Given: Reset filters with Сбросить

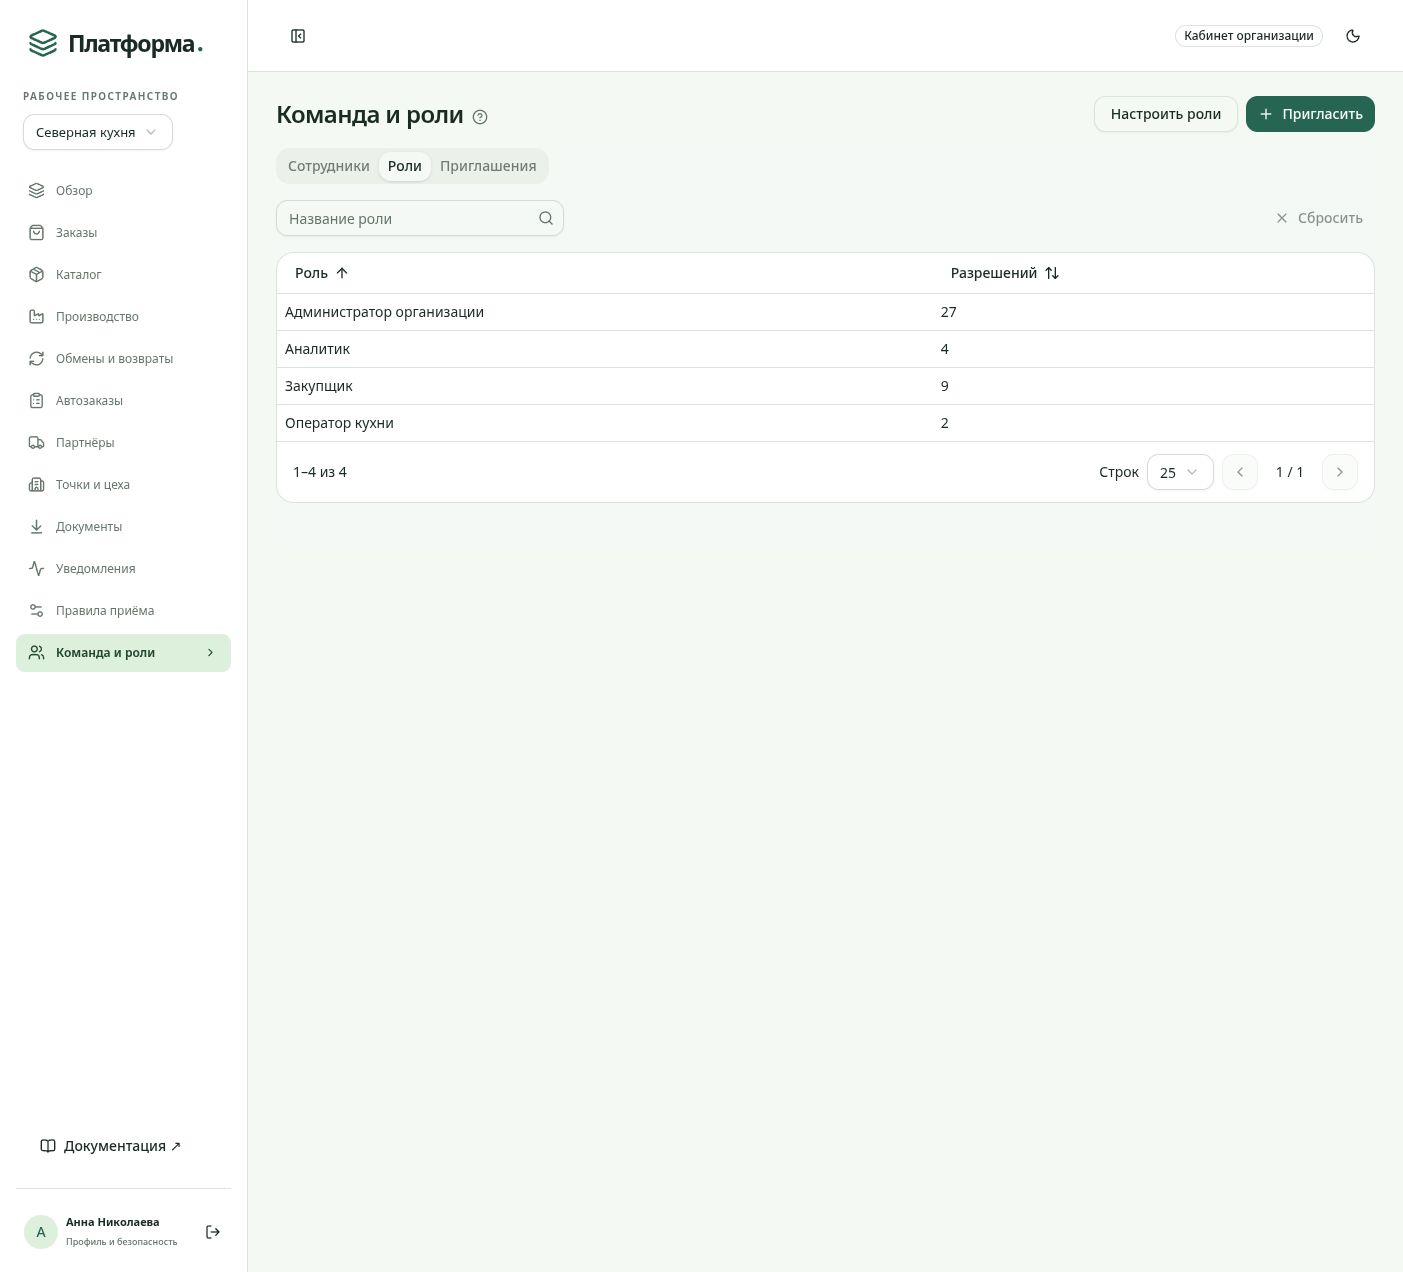Looking at the screenshot, I should click(1319, 218).
